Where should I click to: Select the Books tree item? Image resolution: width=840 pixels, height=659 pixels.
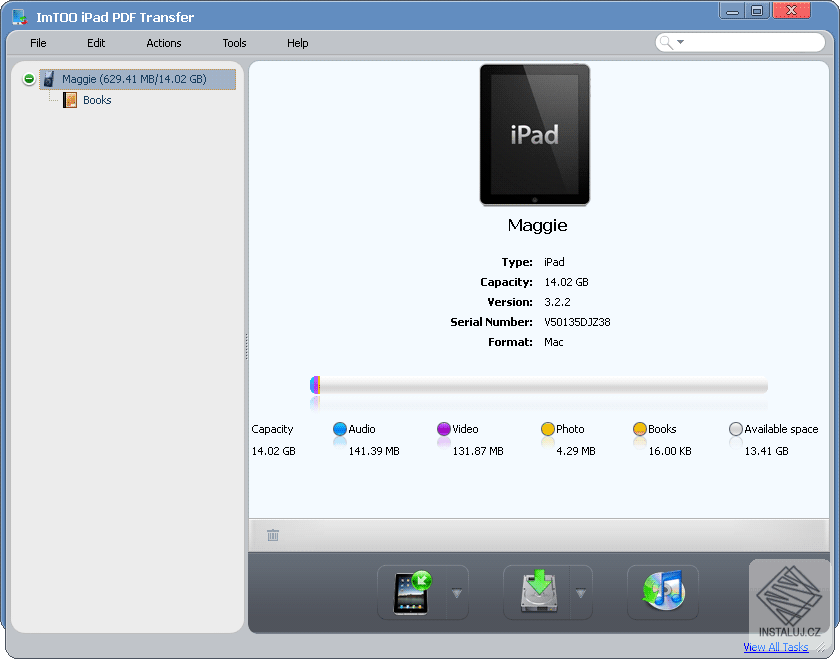pos(97,100)
